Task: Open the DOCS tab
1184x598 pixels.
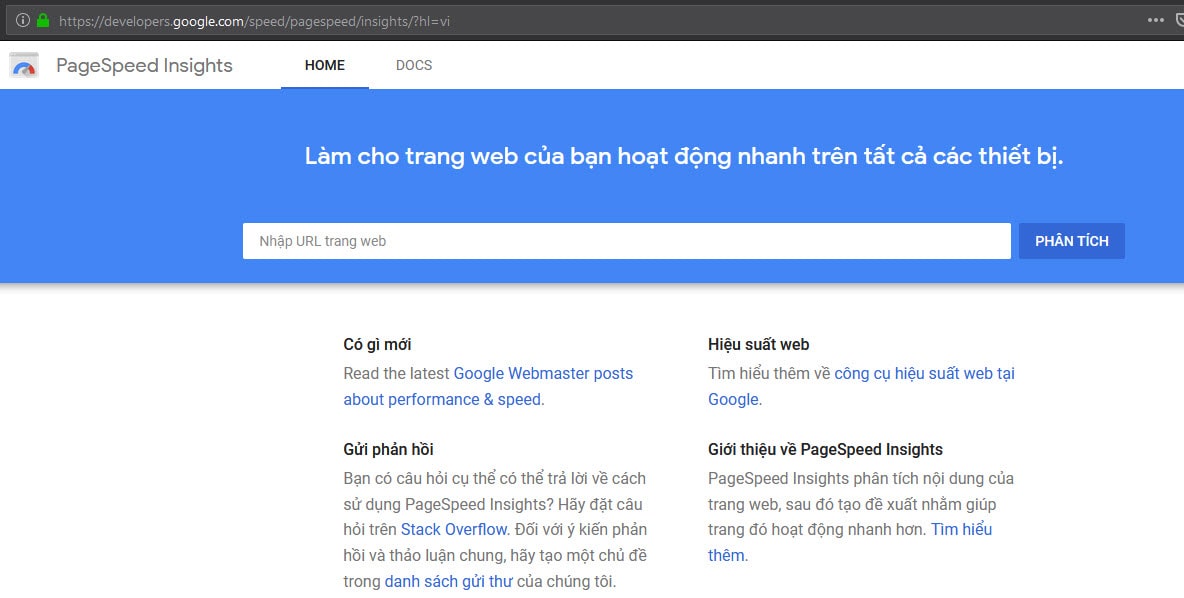Action: tap(414, 66)
